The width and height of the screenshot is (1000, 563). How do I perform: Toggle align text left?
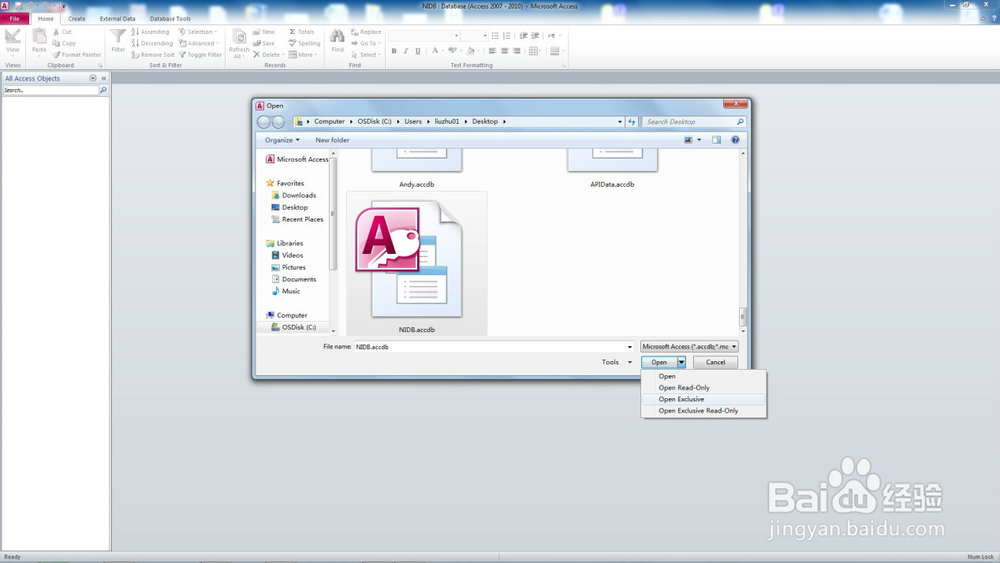click(x=492, y=51)
